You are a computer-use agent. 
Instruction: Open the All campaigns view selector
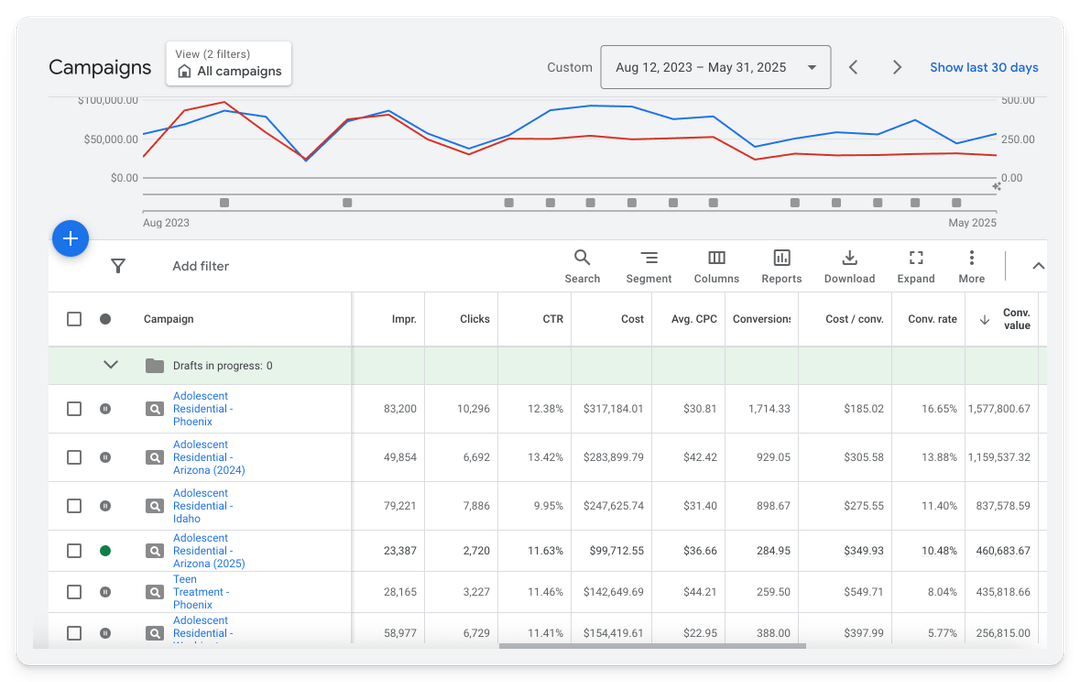click(229, 64)
